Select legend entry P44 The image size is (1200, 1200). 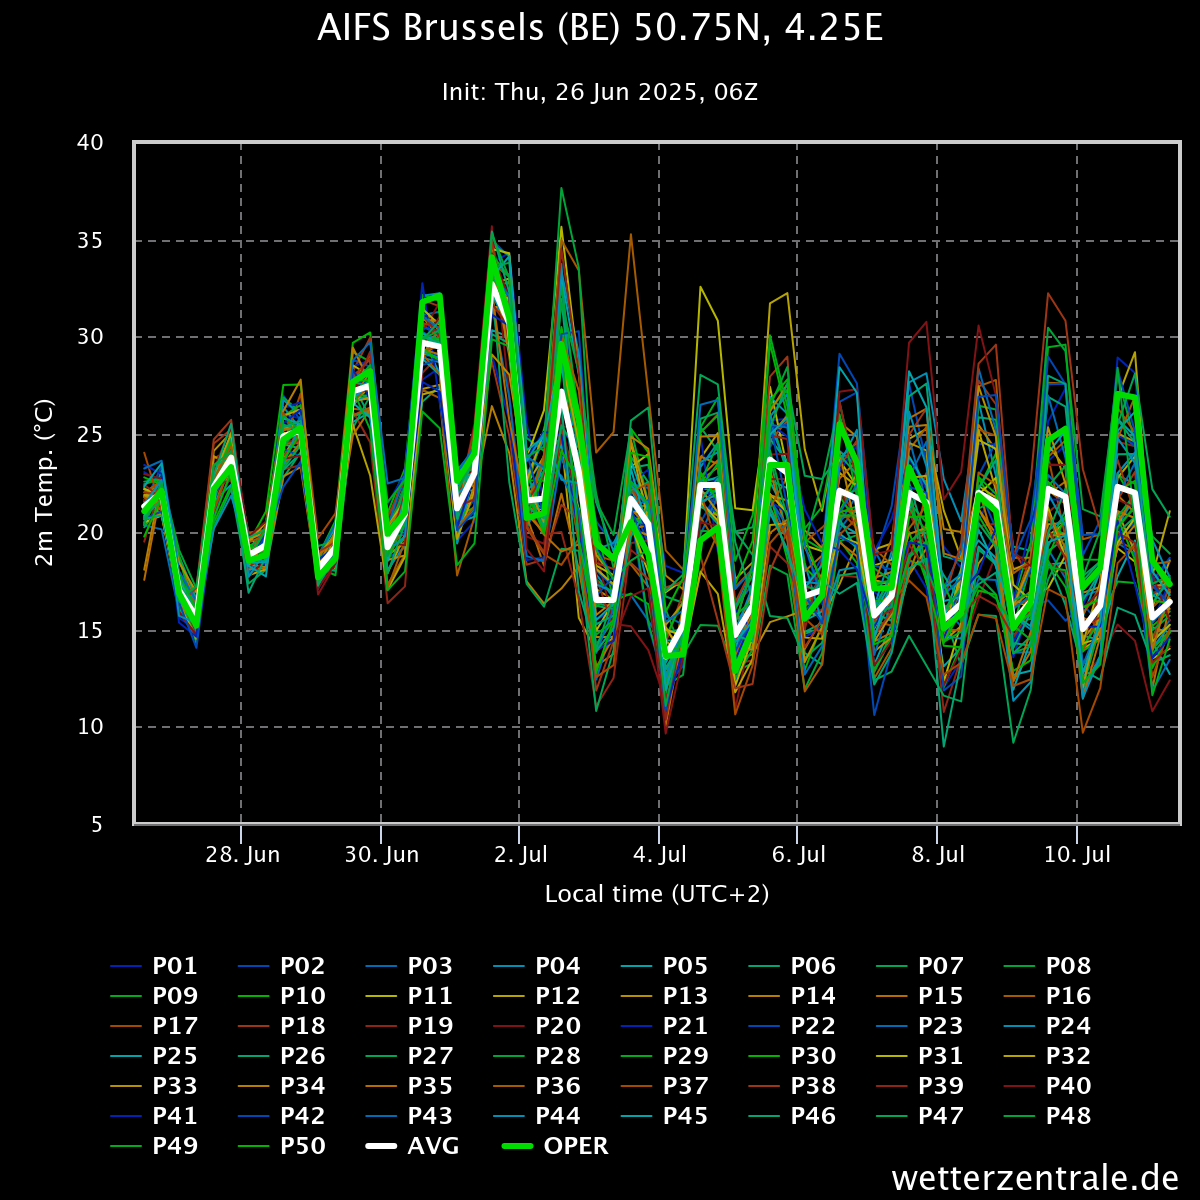pos(537,1116)
